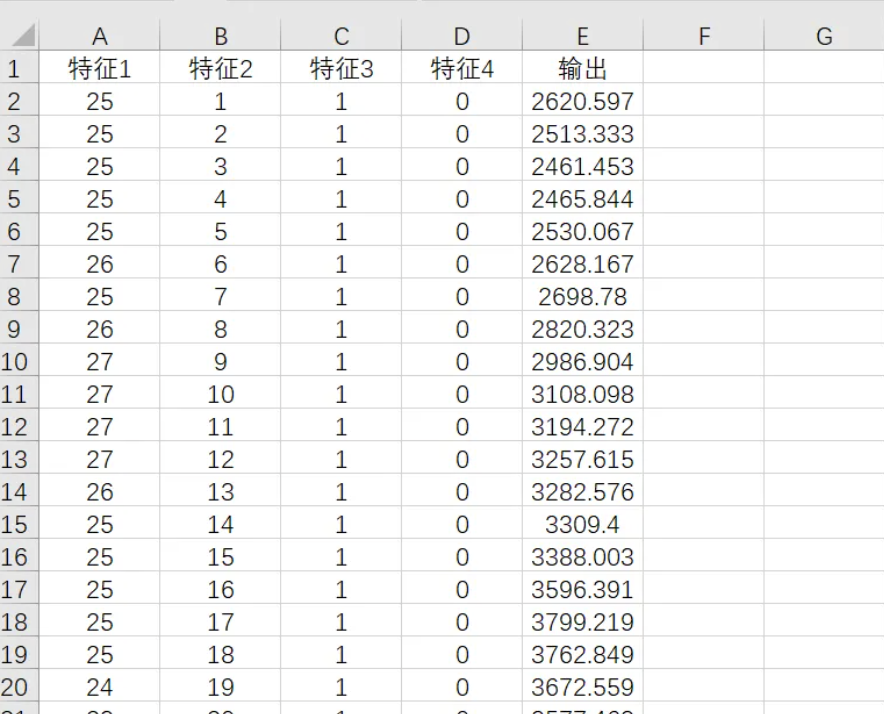This screenshot has height=714, width=884.
Task: Click the cell labeled 特征4
Action: pyautogui.click(x=461, y=68)
